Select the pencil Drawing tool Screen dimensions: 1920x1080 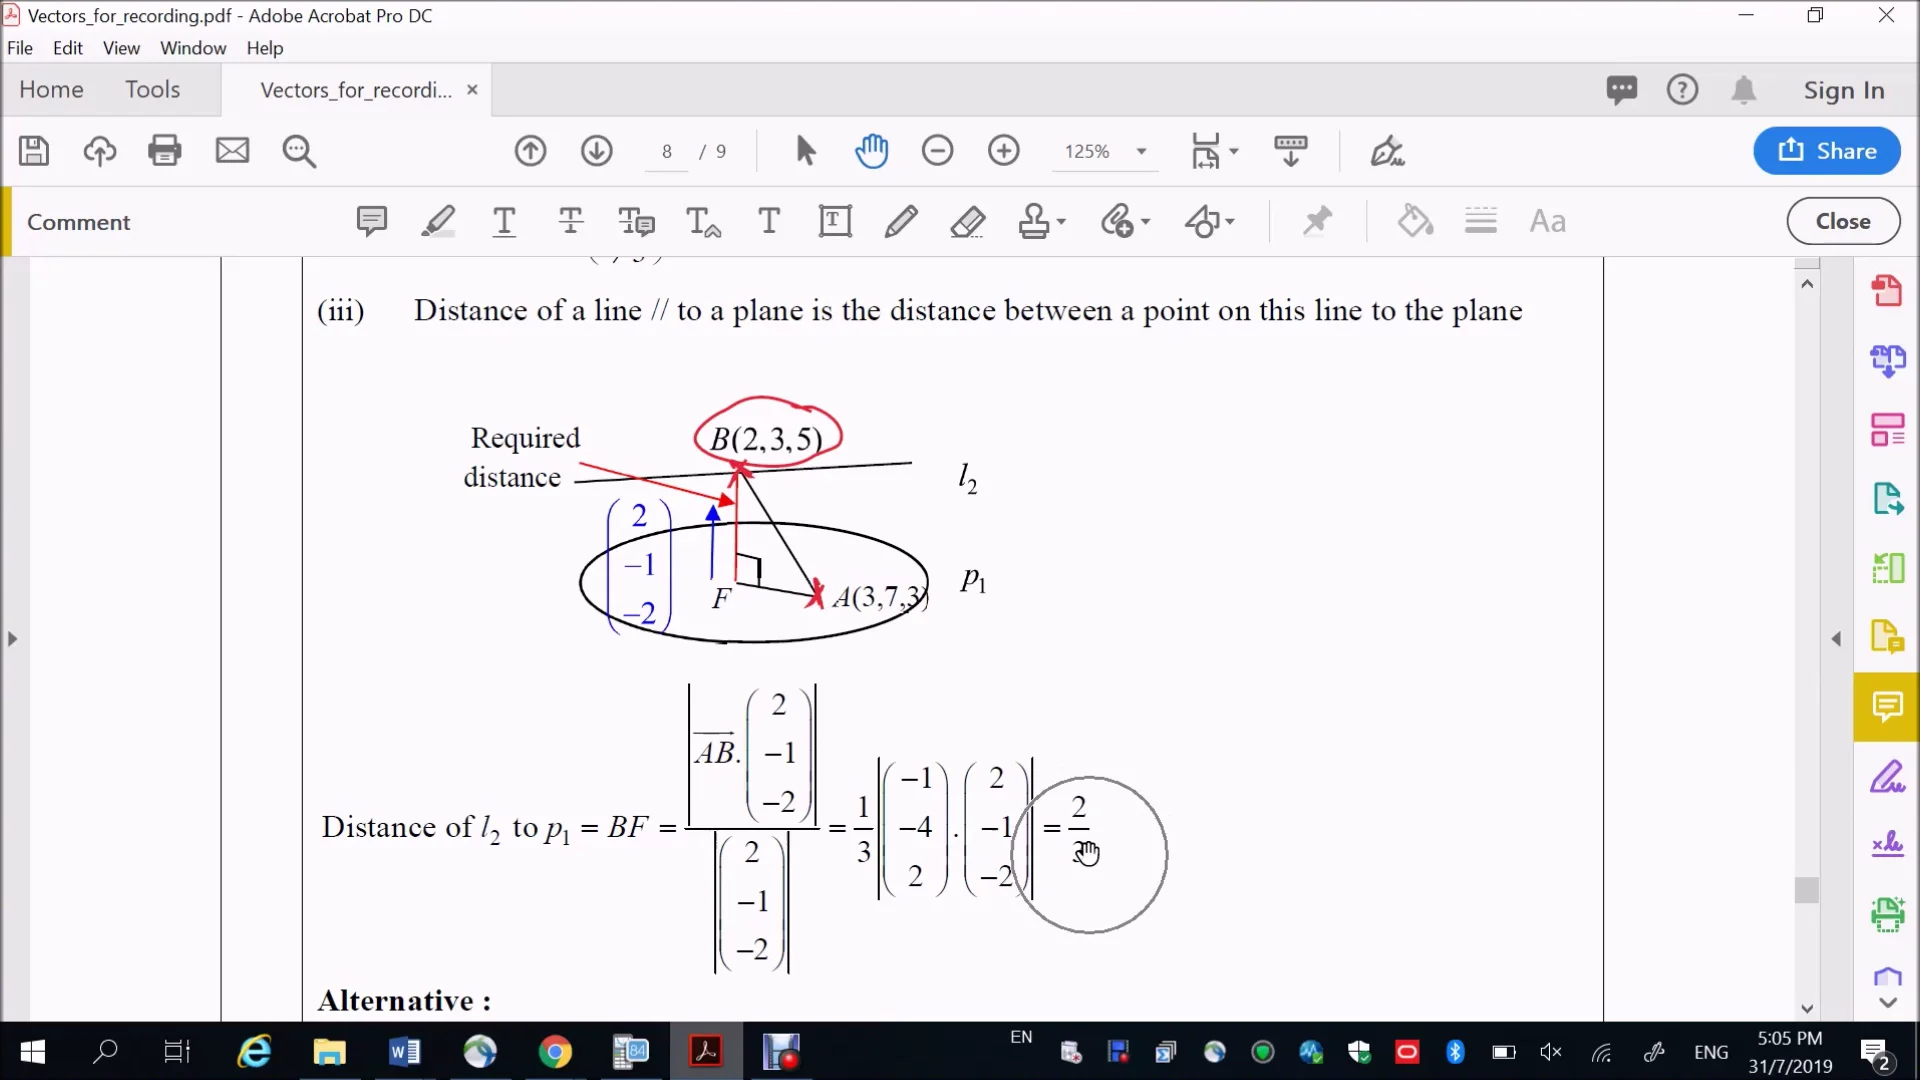pos(901,221)
